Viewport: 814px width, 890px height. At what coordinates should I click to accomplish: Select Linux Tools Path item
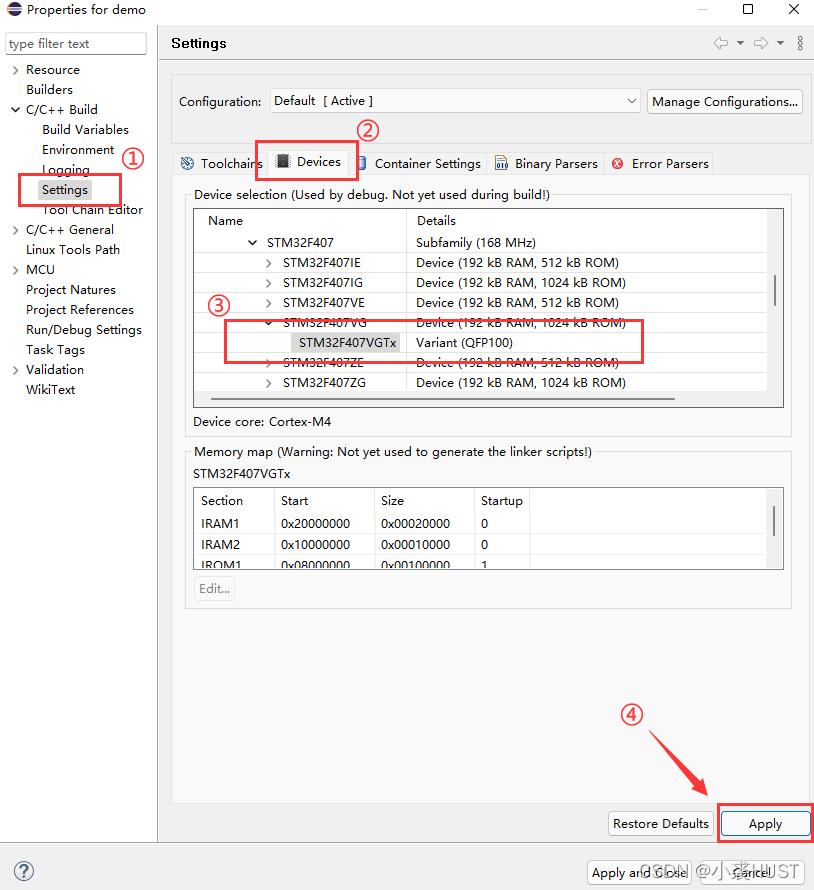(x=73, y=250)
